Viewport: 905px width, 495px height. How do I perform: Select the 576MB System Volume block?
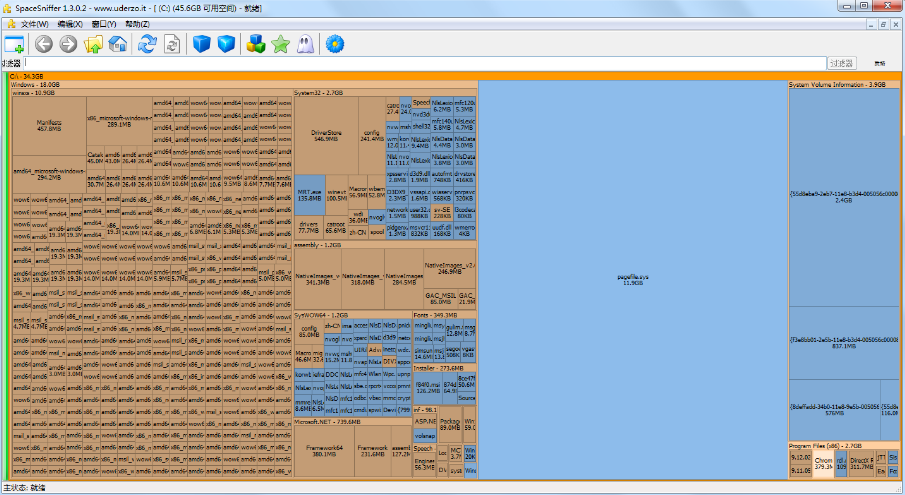[x=835, y=410]
